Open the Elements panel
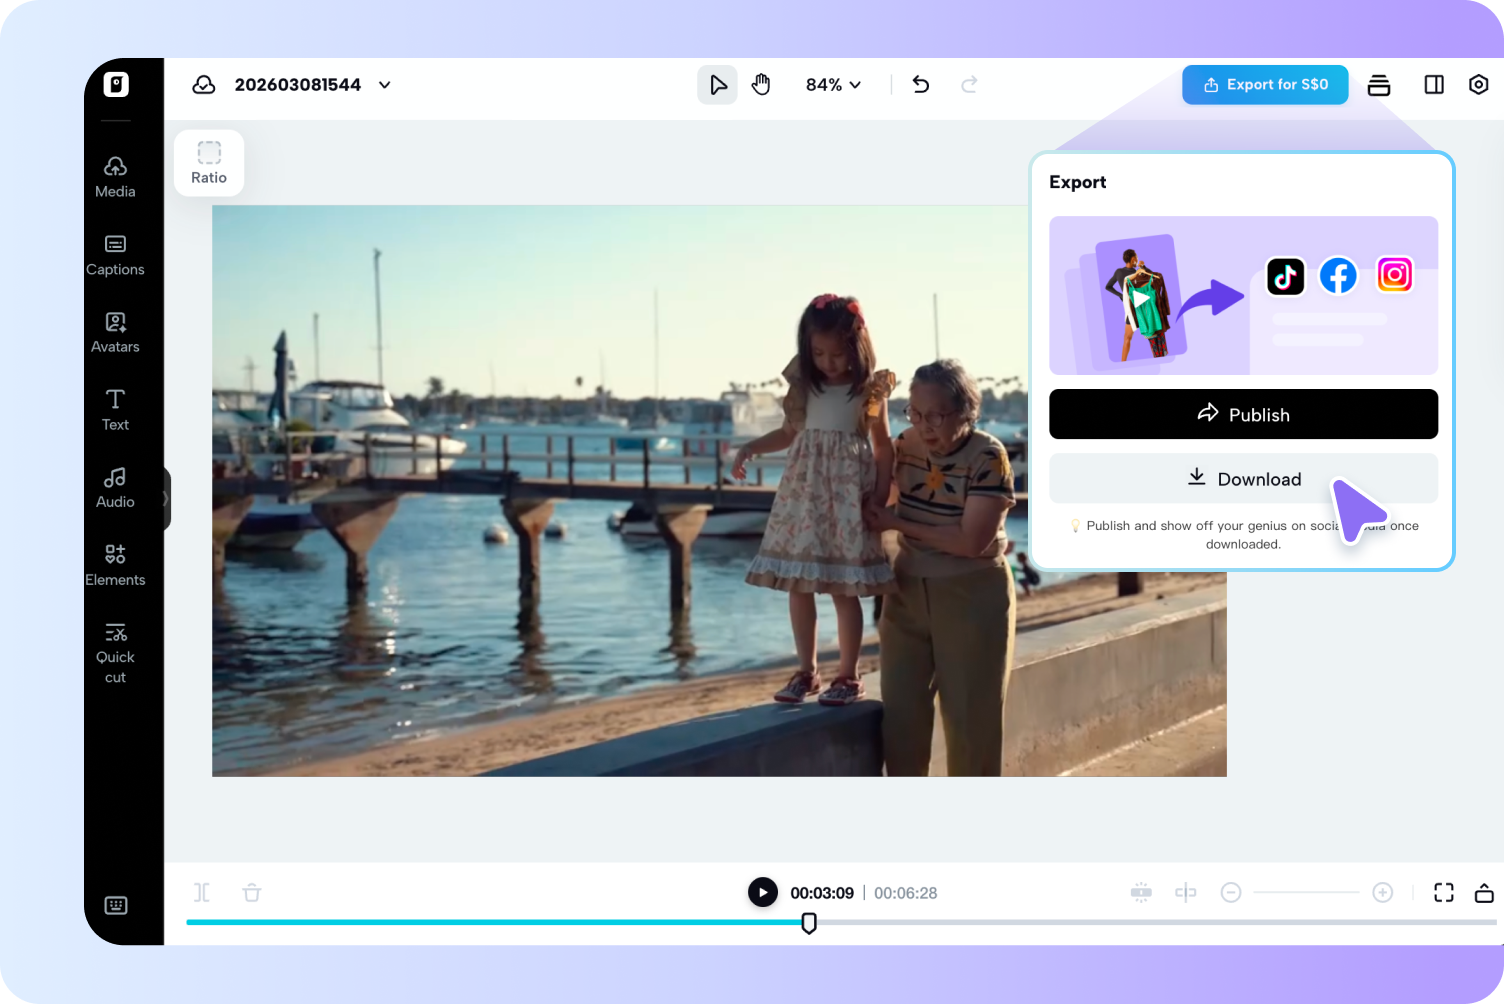Screen dimensions: 1504x1004 [x=114, y=565]
